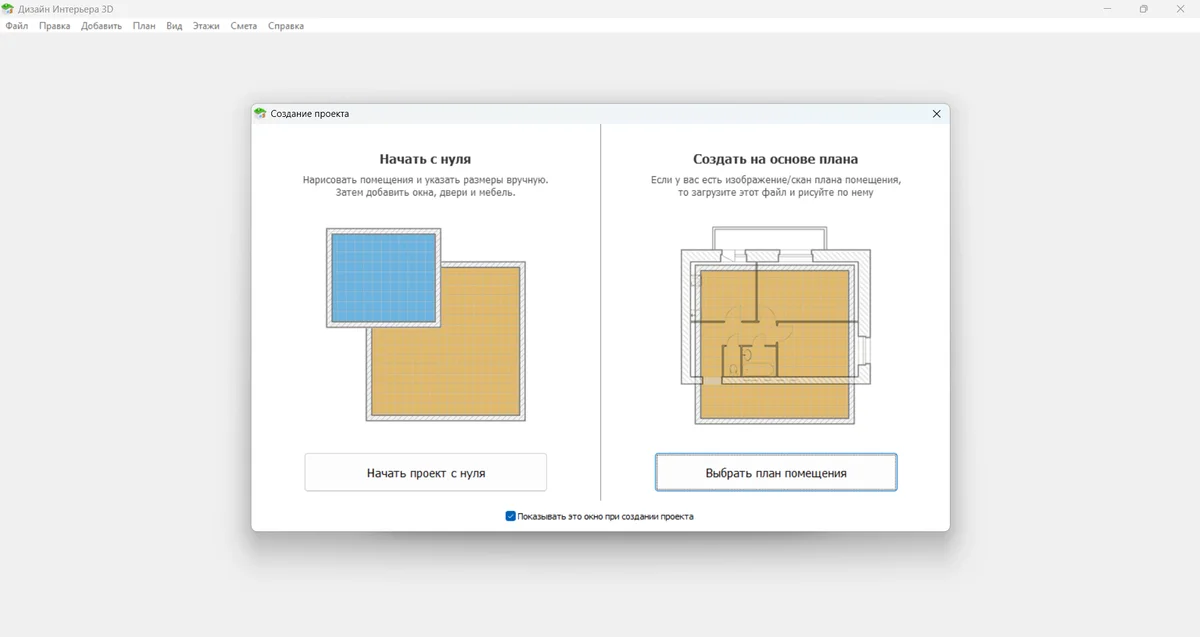Click the Создание проекта title bar text
This screenshot has width=1200, height=637.
point(310,114)
